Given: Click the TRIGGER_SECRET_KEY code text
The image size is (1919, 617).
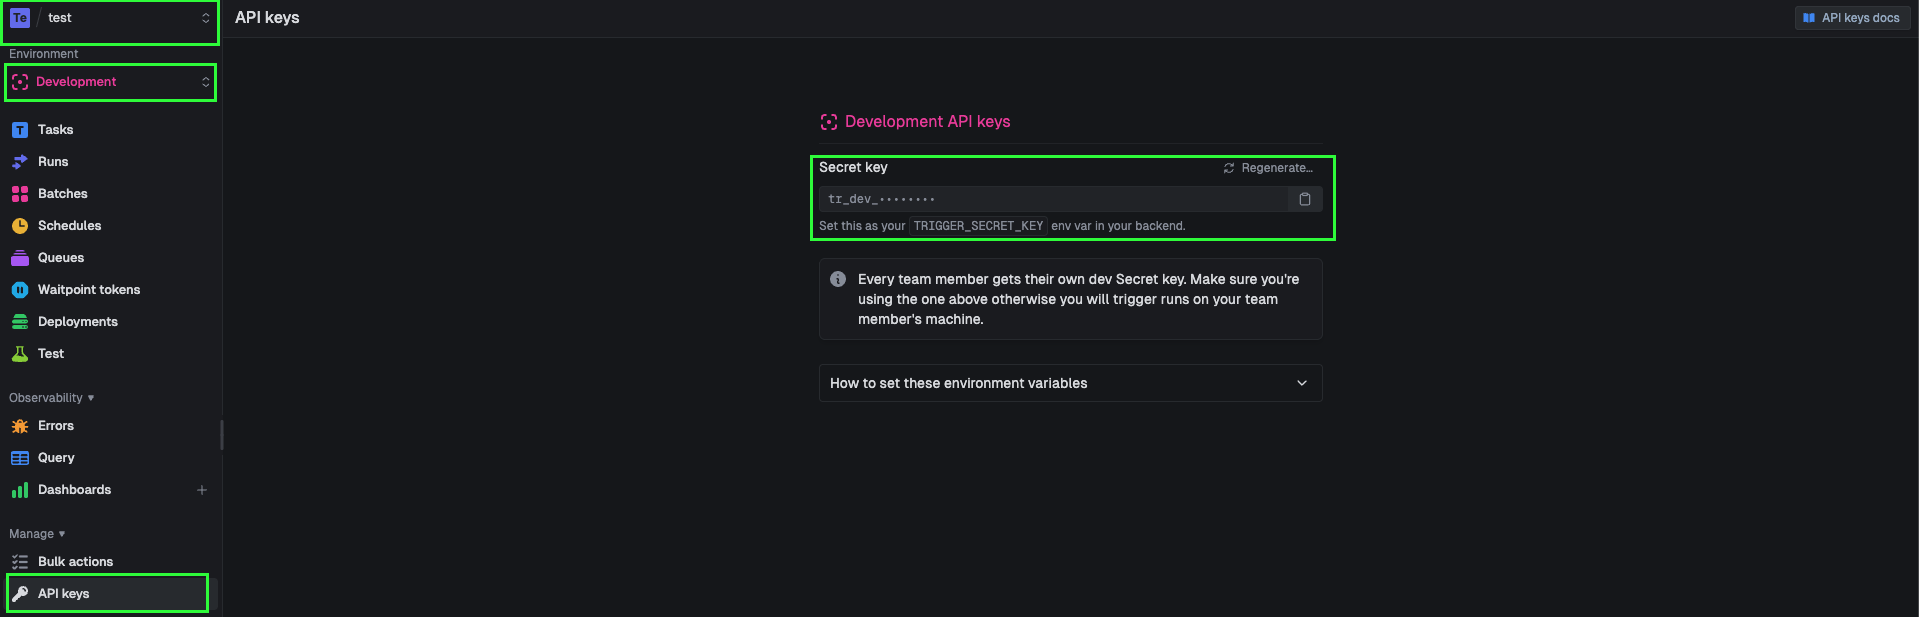Looking at the screenshot, I should click(978, 226).
